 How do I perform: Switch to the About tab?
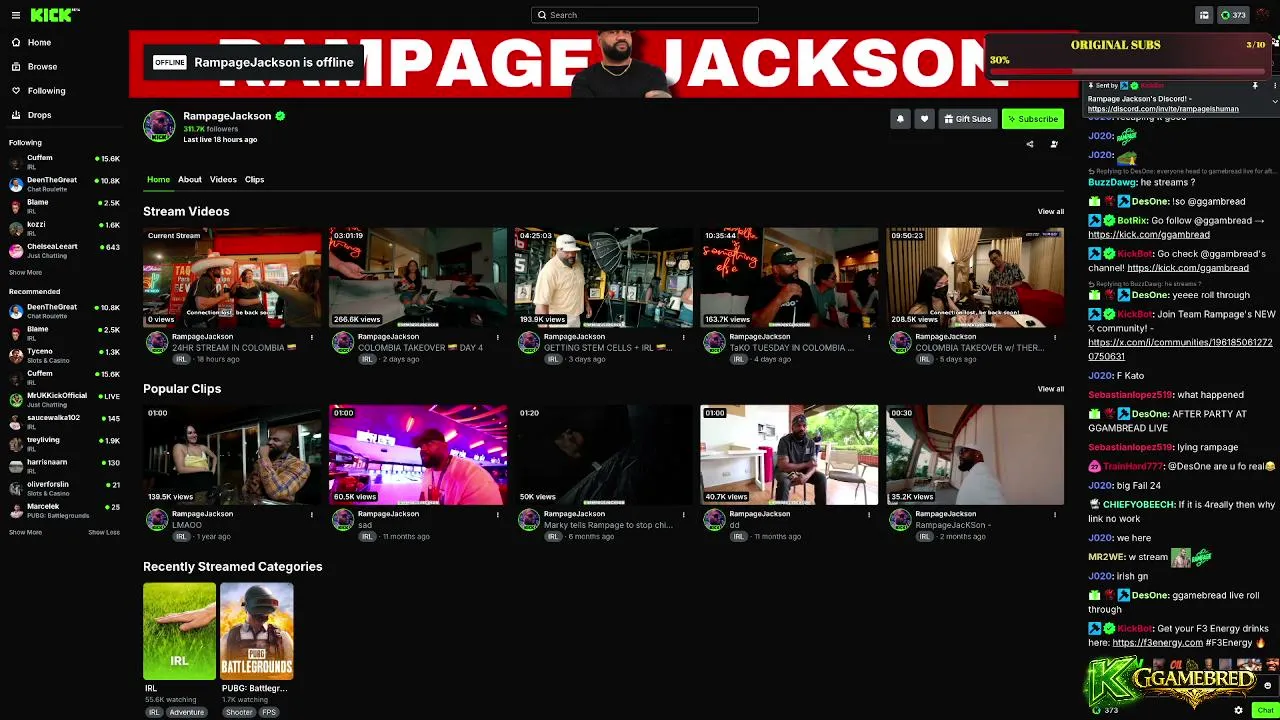tap(190, 180)
